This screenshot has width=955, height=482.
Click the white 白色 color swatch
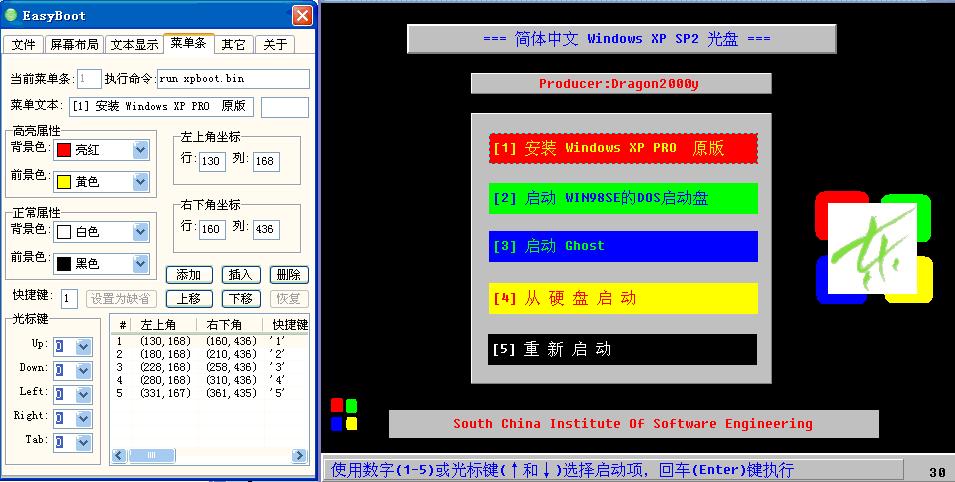tap(64, 232)
